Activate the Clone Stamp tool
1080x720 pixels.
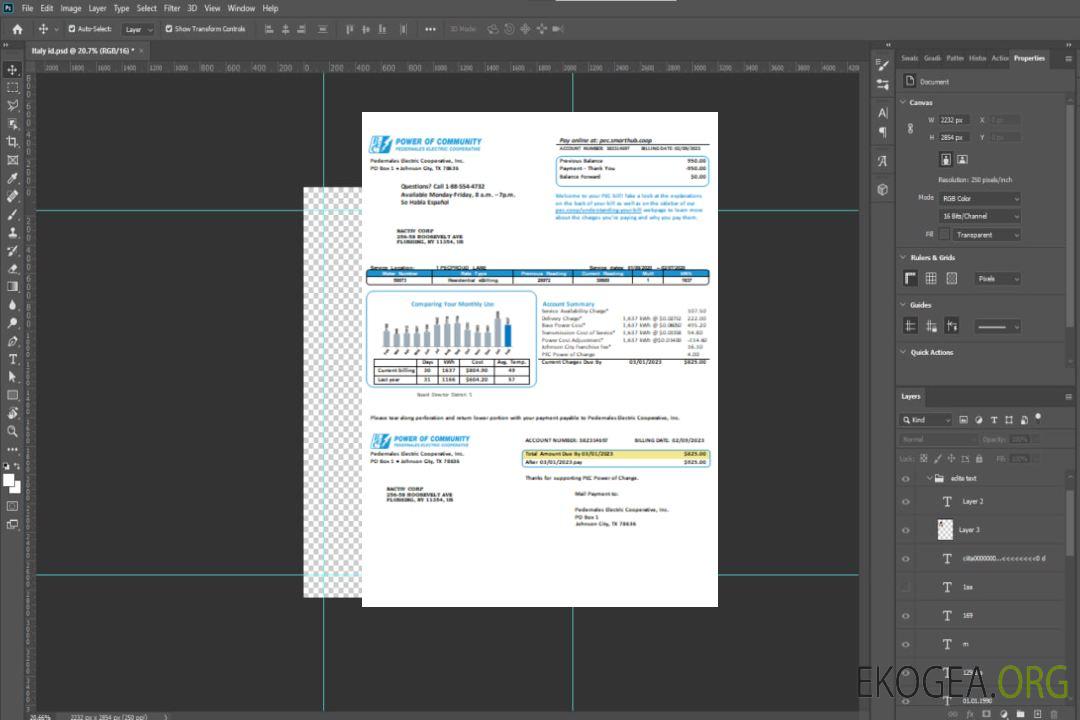pyautogui.click(x=13, y=232)
